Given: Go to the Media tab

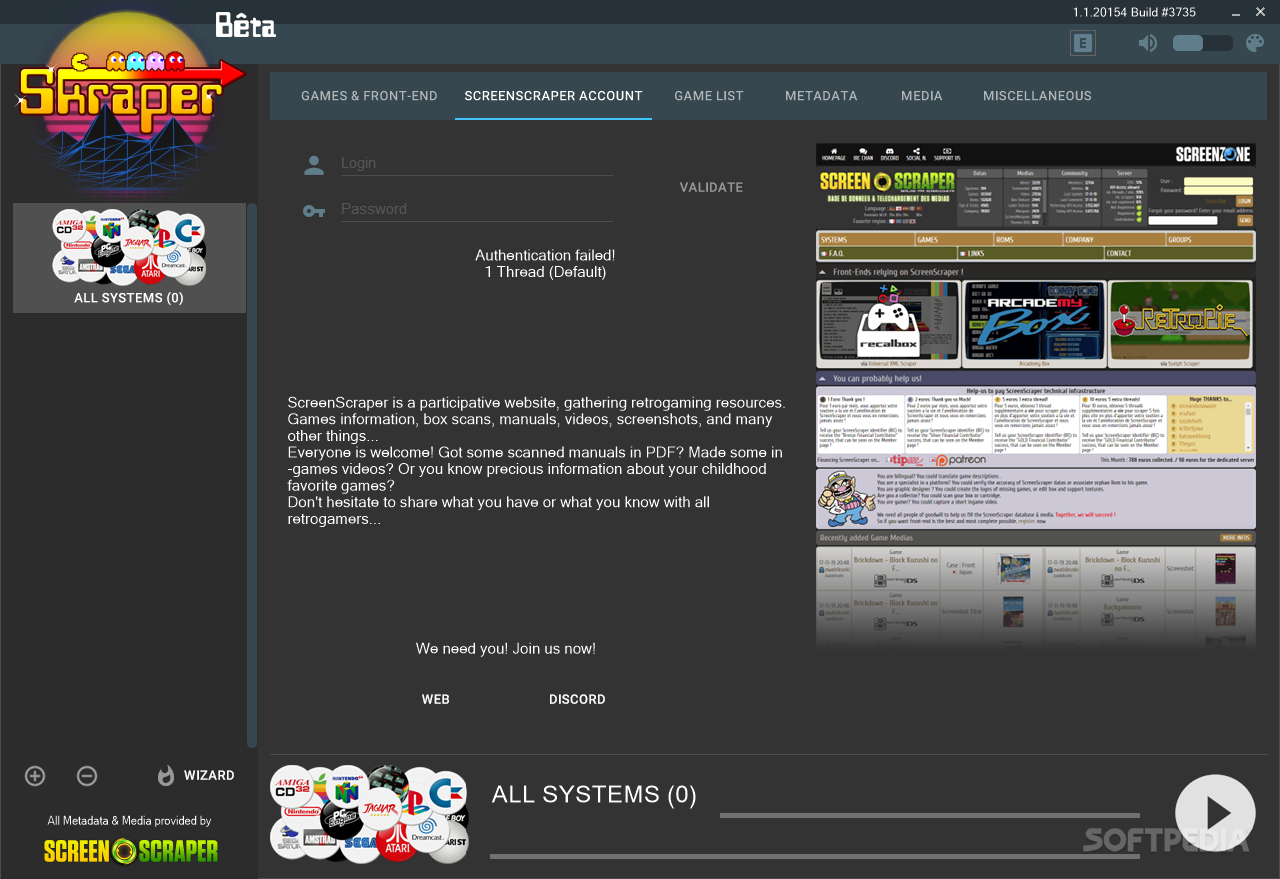Looking at the screenshot, I should (921, 96).
